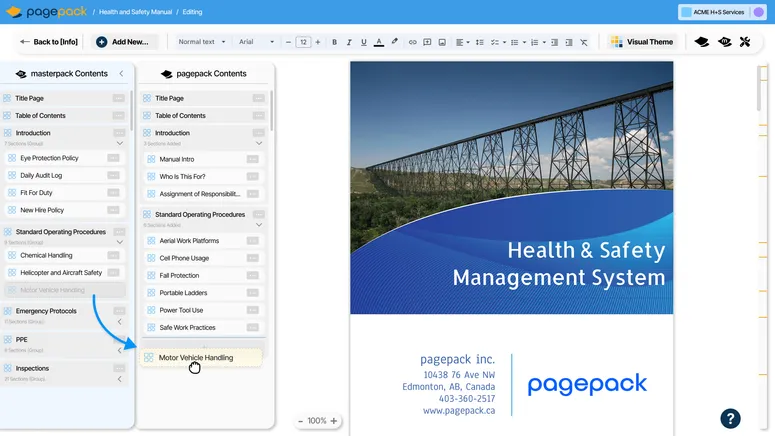Open the checklist dropdown

[x=498, y=42]
